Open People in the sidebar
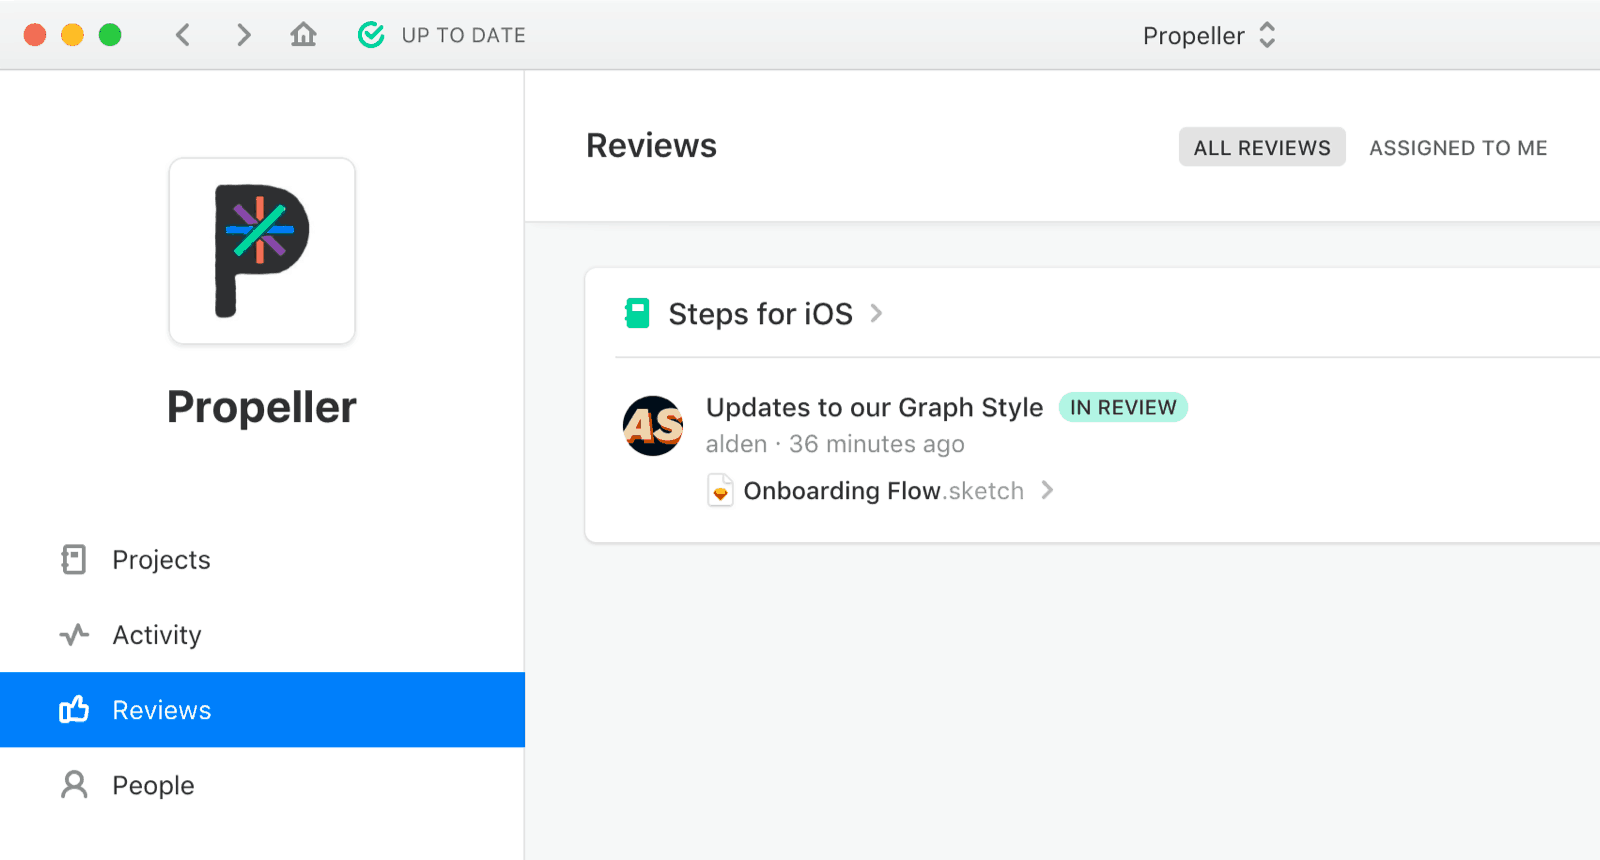This screenshot has width=1600, height=860. 262,785
